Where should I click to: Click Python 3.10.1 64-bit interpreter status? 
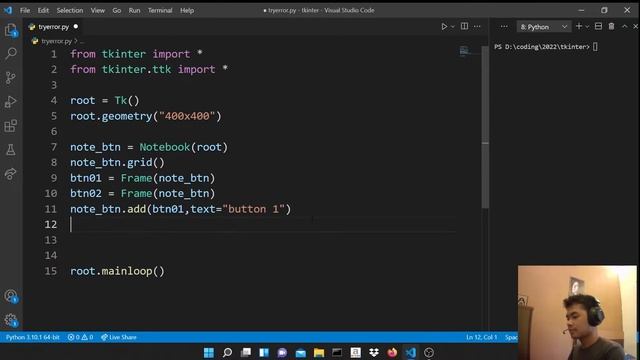pyautogui.click(x=33, y=337)
